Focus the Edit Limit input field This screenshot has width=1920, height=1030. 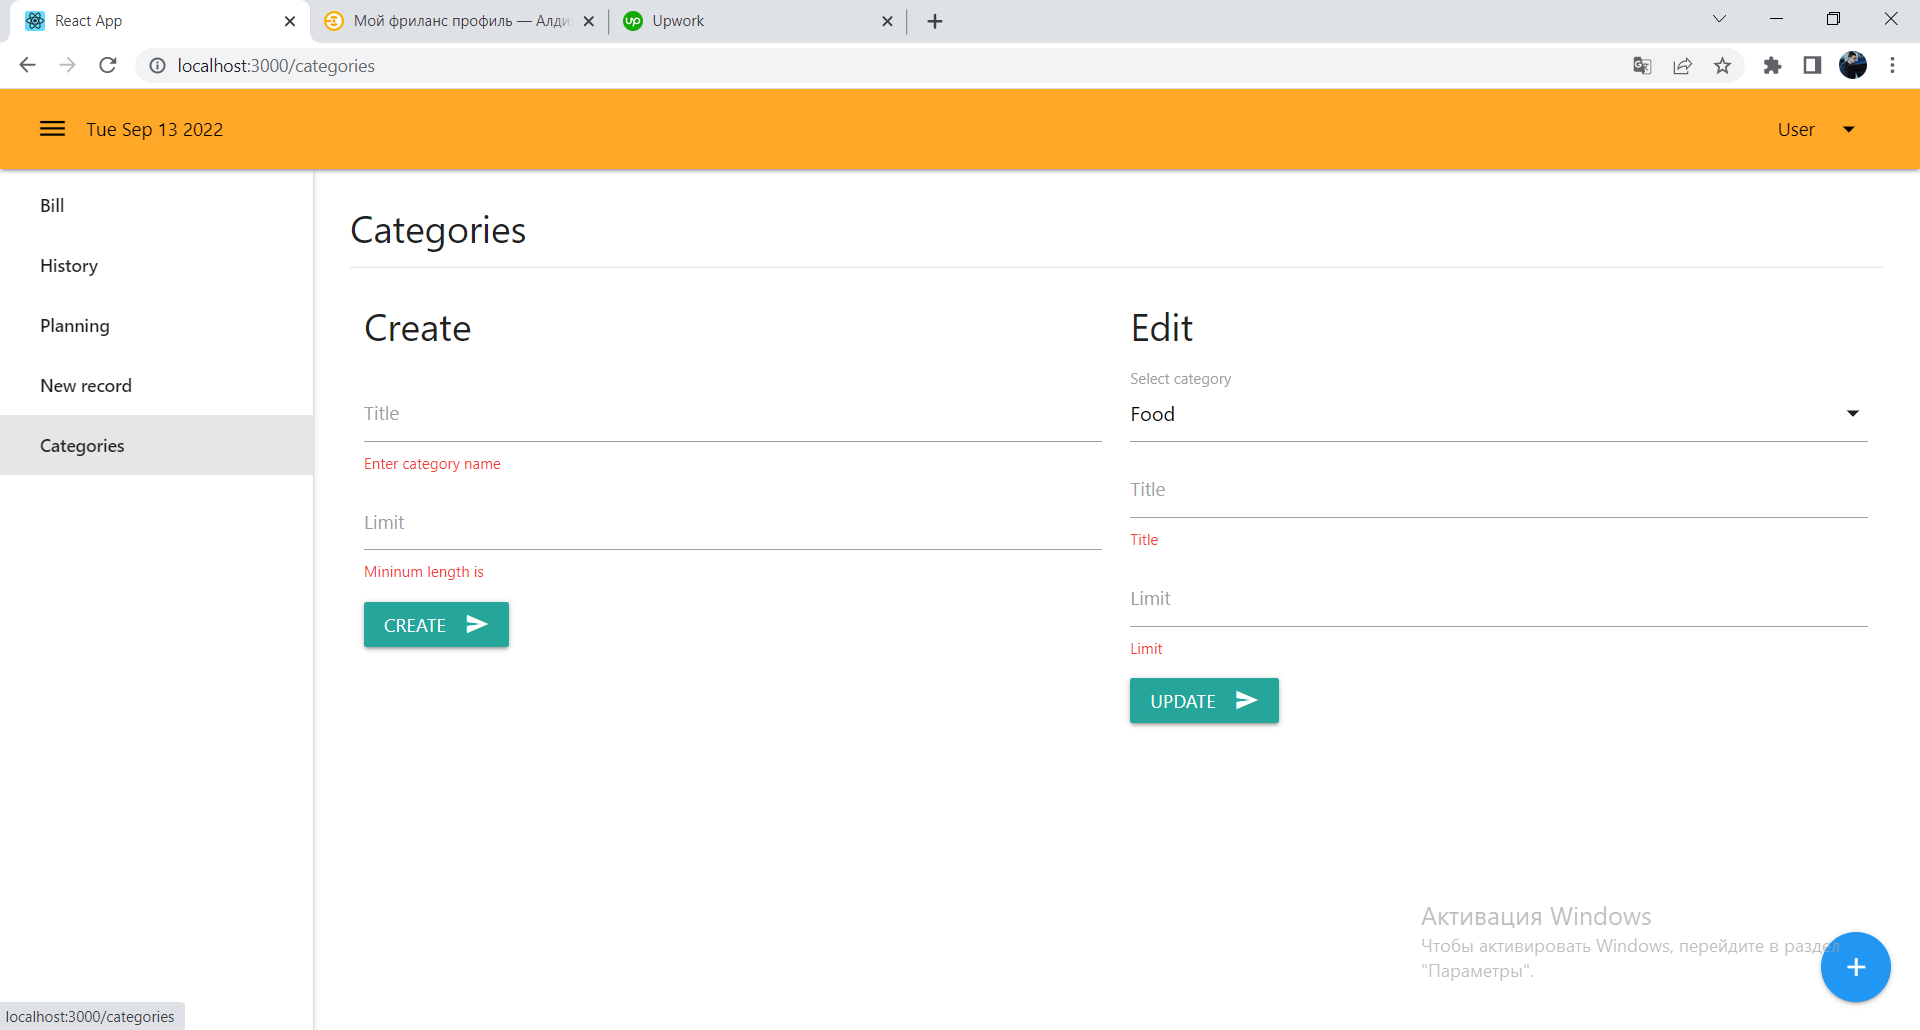click(1498, 599)
